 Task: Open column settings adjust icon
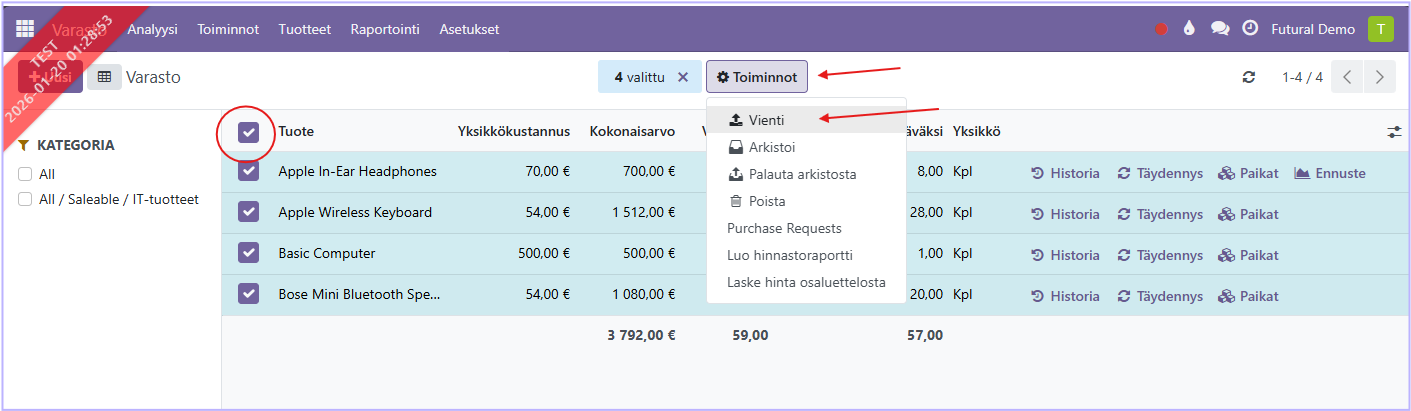point(1394,132)
